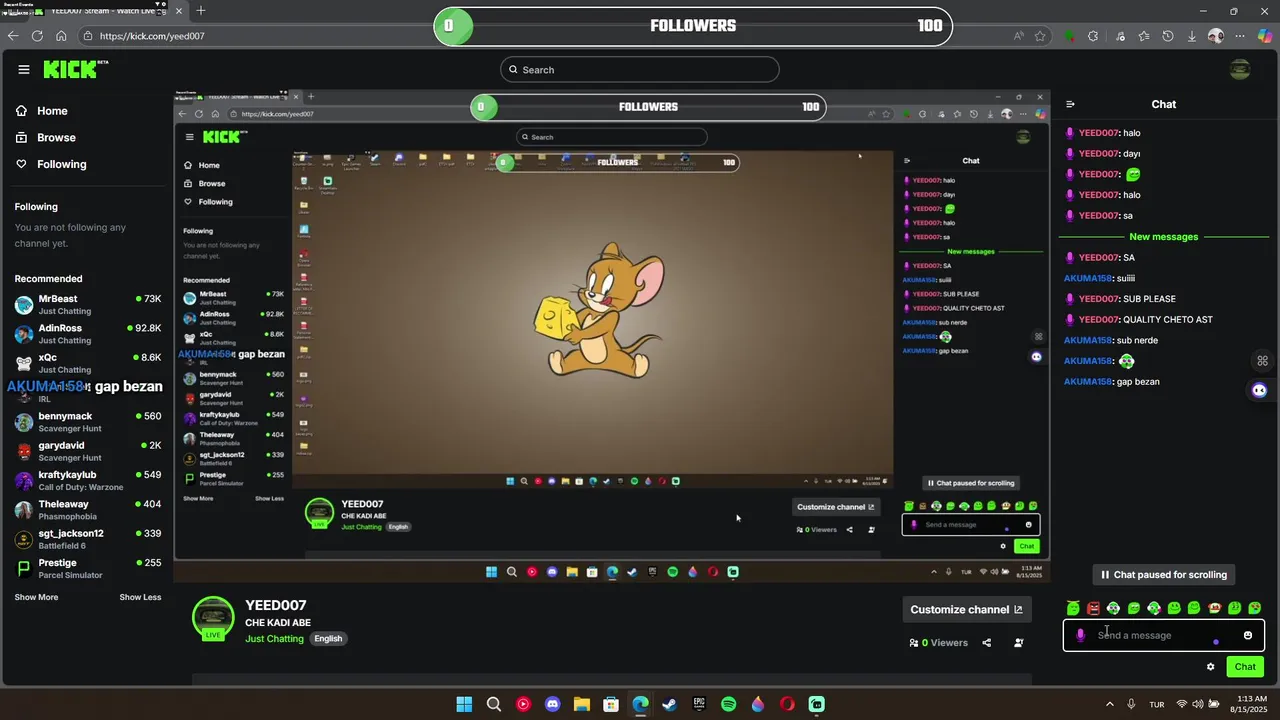Open Edge Settings and more menu
1280x720 pixels.
(1240, 36)
